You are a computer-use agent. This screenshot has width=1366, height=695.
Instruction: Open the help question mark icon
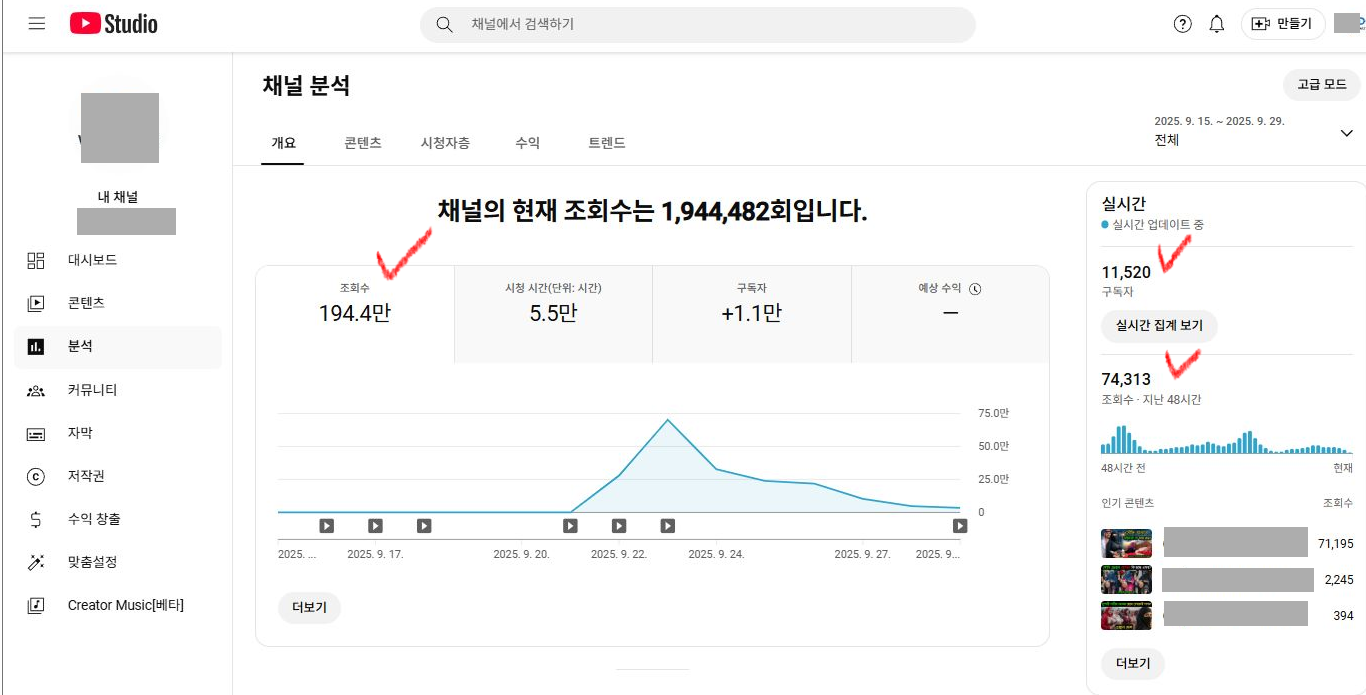point(1182,24)
